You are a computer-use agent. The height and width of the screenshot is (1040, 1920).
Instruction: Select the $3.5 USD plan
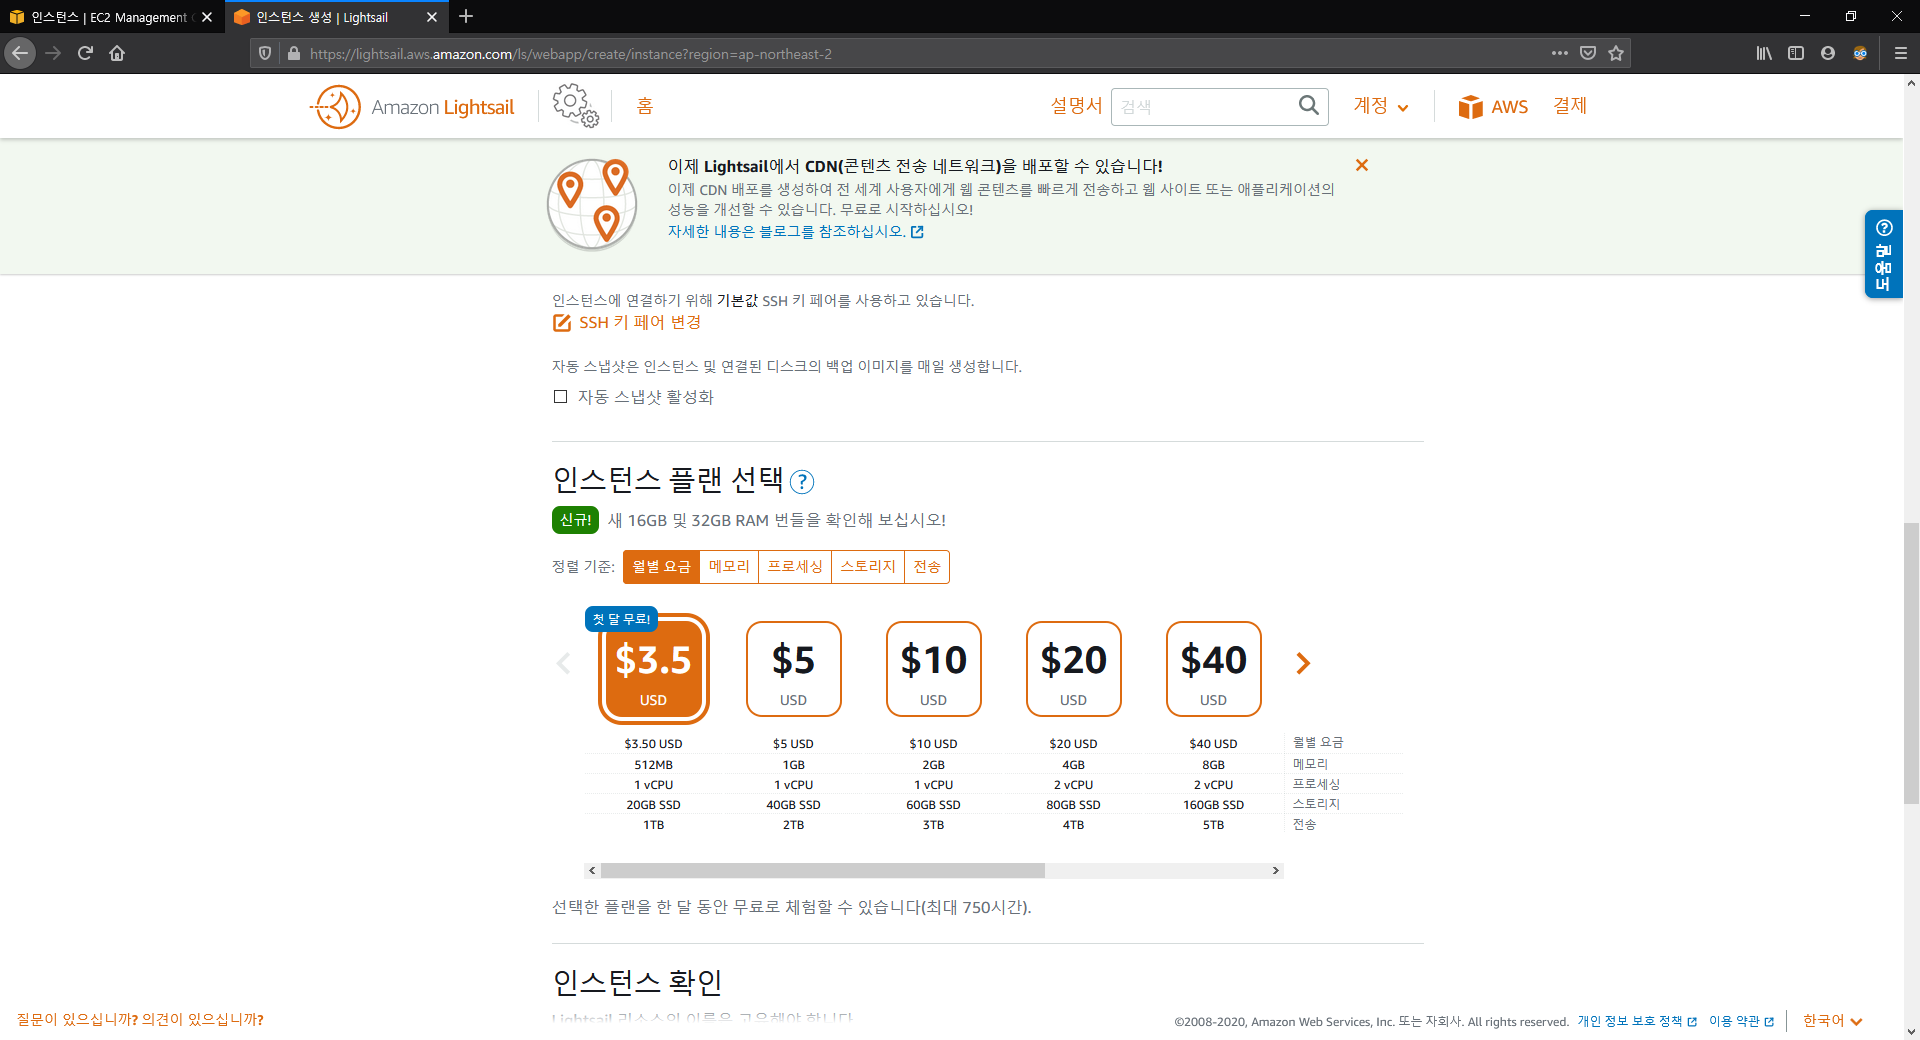coord(653,669)
